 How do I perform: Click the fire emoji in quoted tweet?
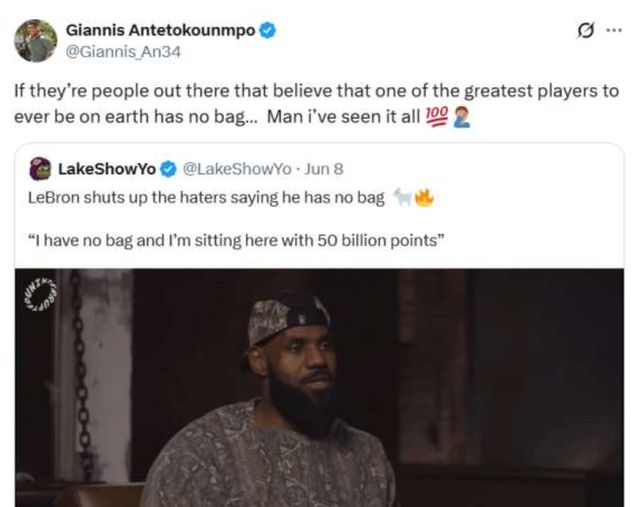(424, 197)
